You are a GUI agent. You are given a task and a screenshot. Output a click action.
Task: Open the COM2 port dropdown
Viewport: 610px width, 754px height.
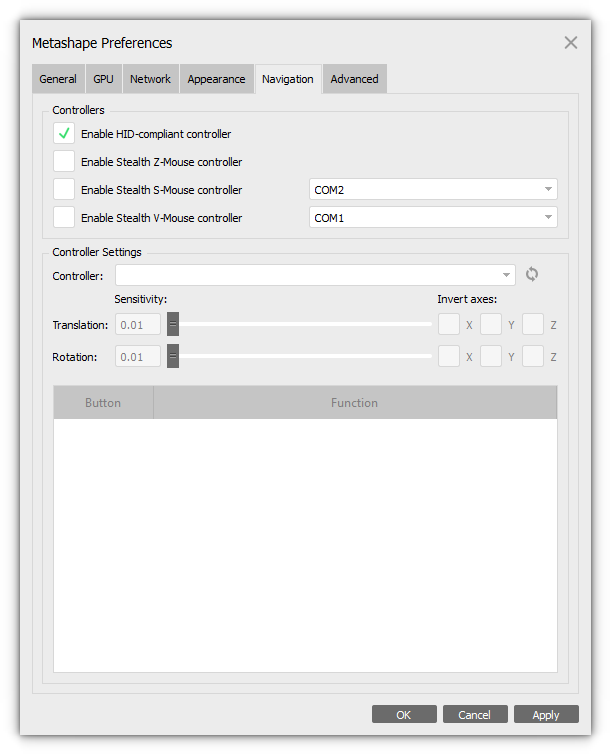point(433,189)
